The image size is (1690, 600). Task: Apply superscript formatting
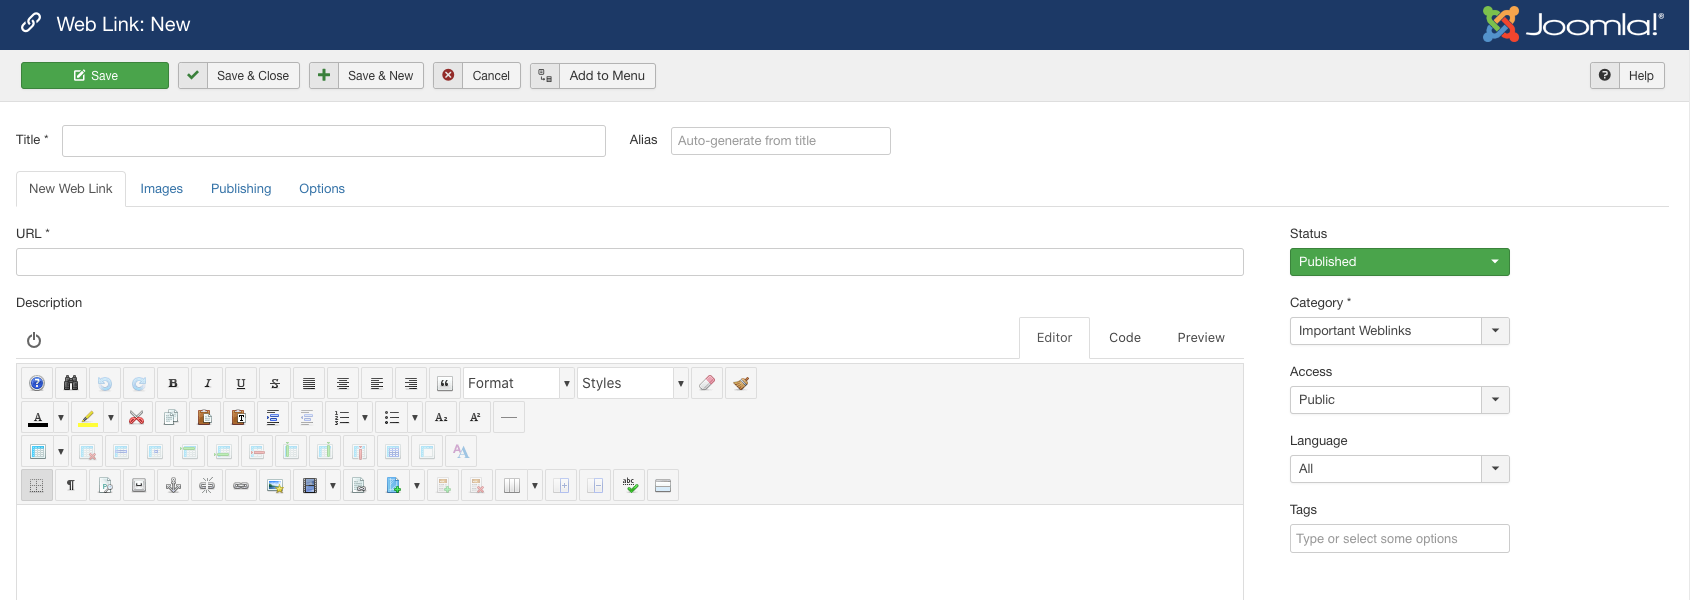point(475,417)
